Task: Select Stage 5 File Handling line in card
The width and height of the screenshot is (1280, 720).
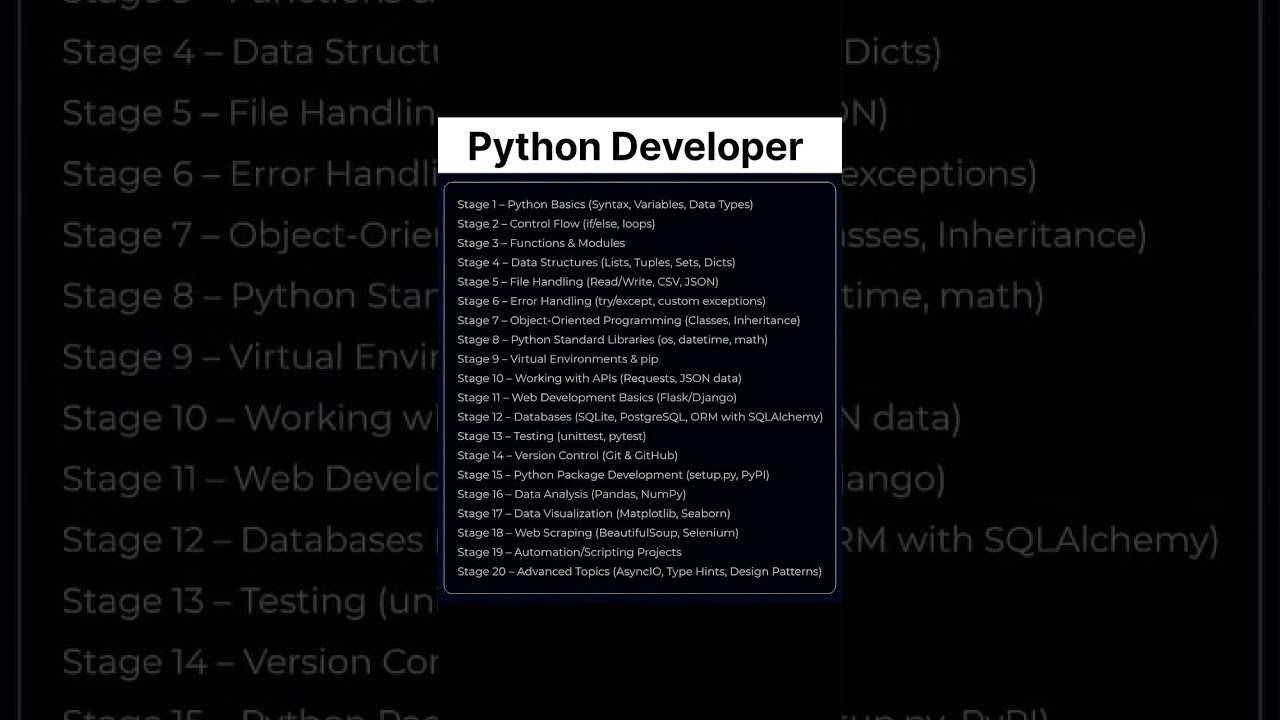Action: (x=588, y=282)
